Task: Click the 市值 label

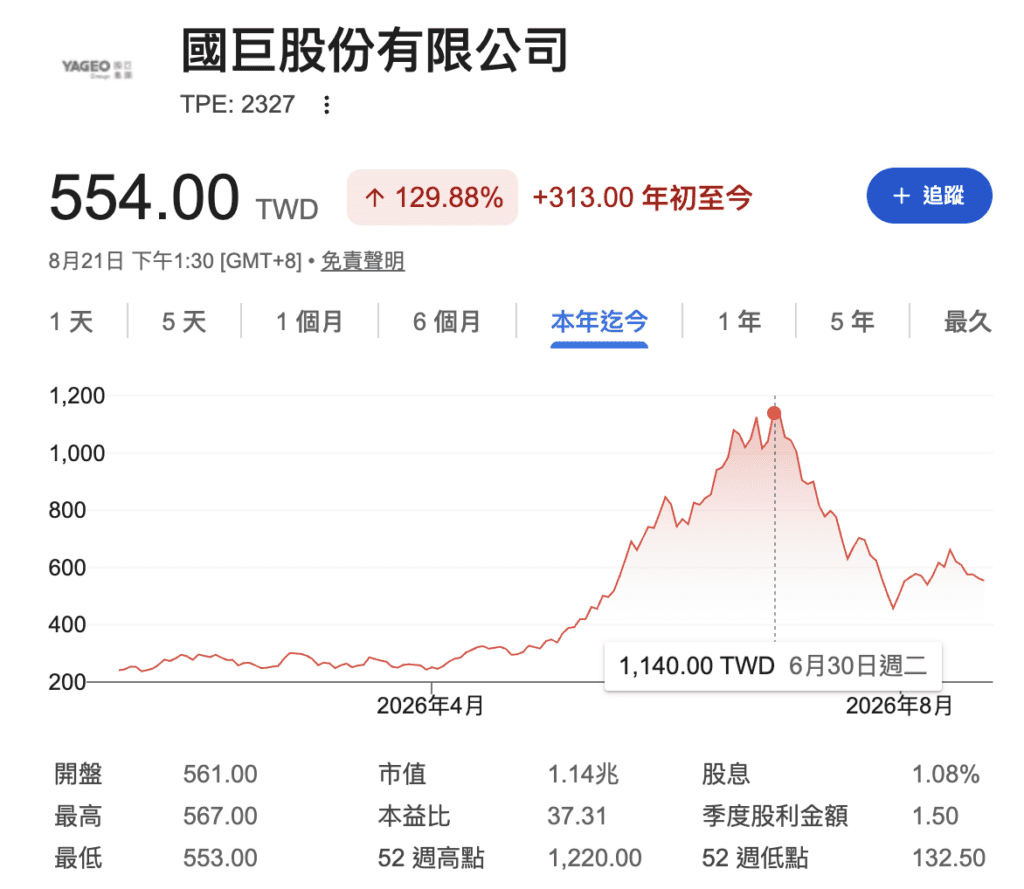Action: tap(402, 774)
